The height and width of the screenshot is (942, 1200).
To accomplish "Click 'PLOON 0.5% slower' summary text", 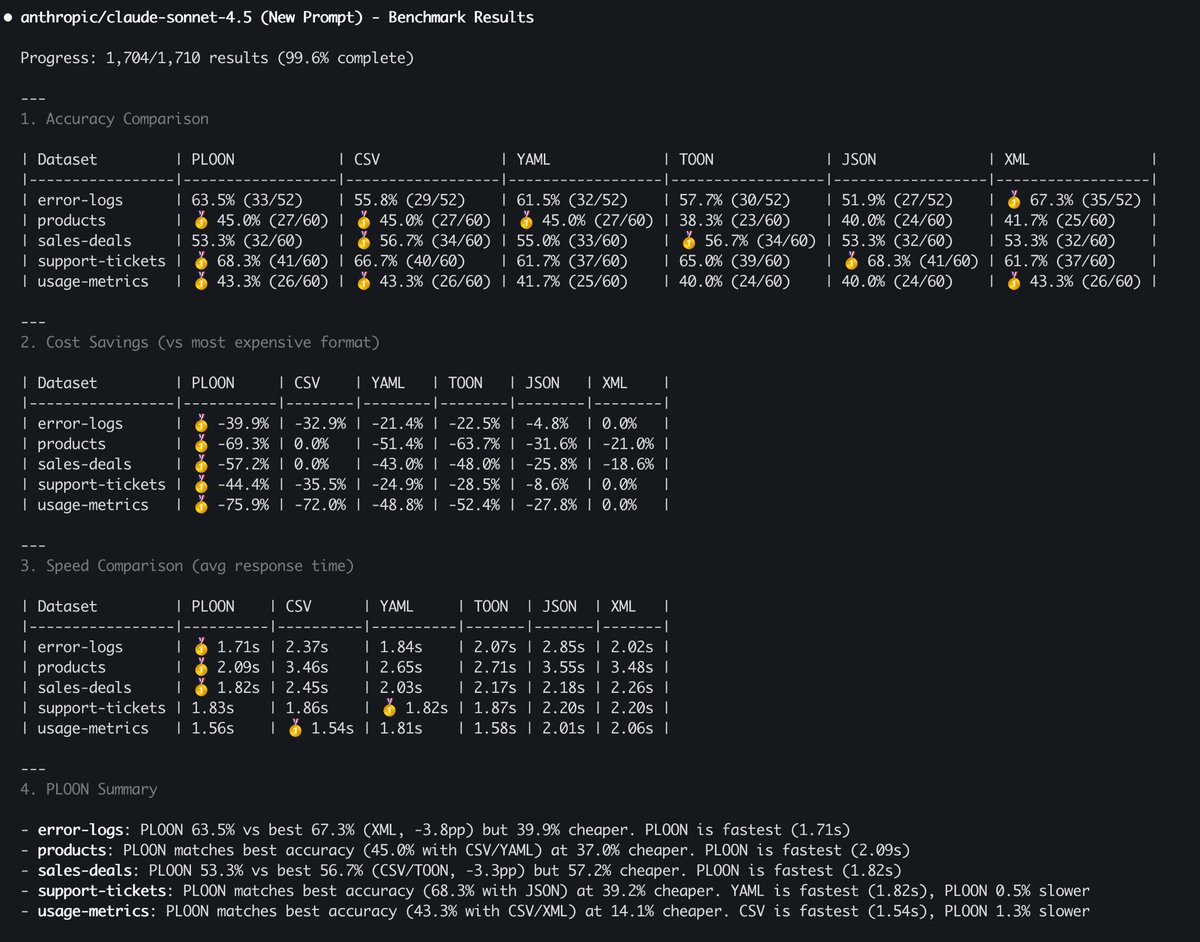I will click(x=1017, y=890).
